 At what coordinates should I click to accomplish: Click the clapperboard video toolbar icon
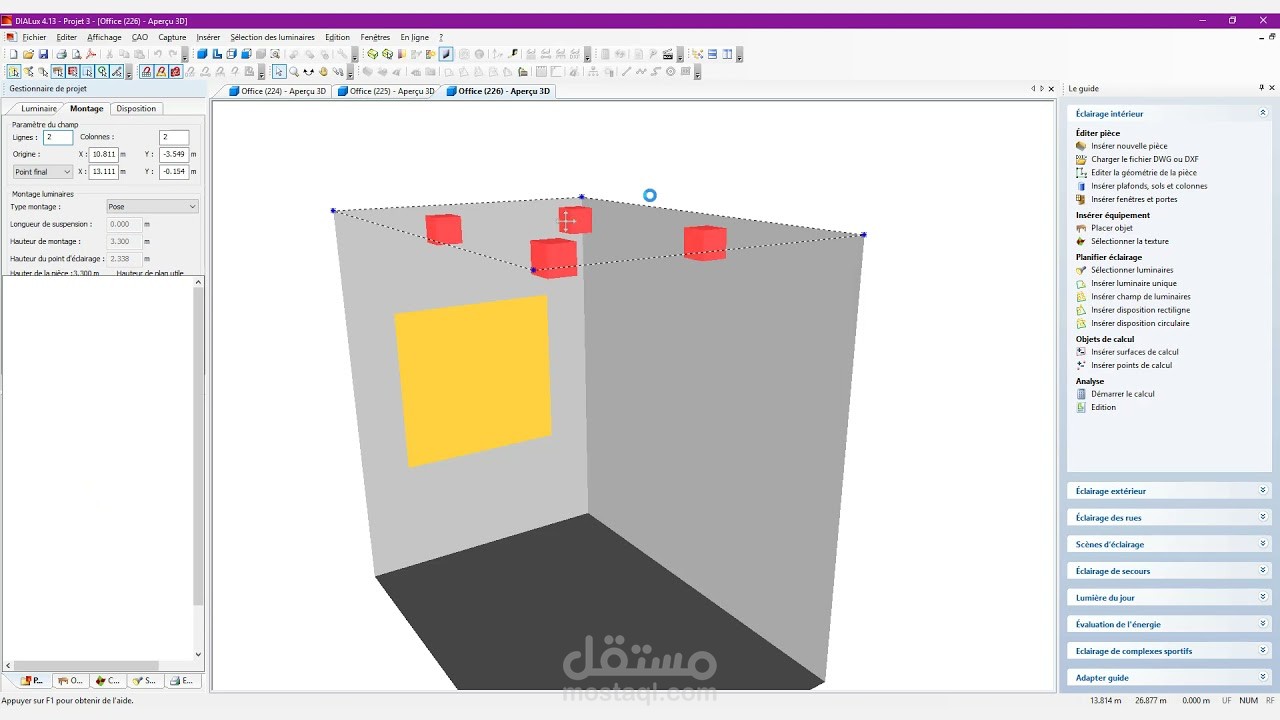[x=668, y=54]
